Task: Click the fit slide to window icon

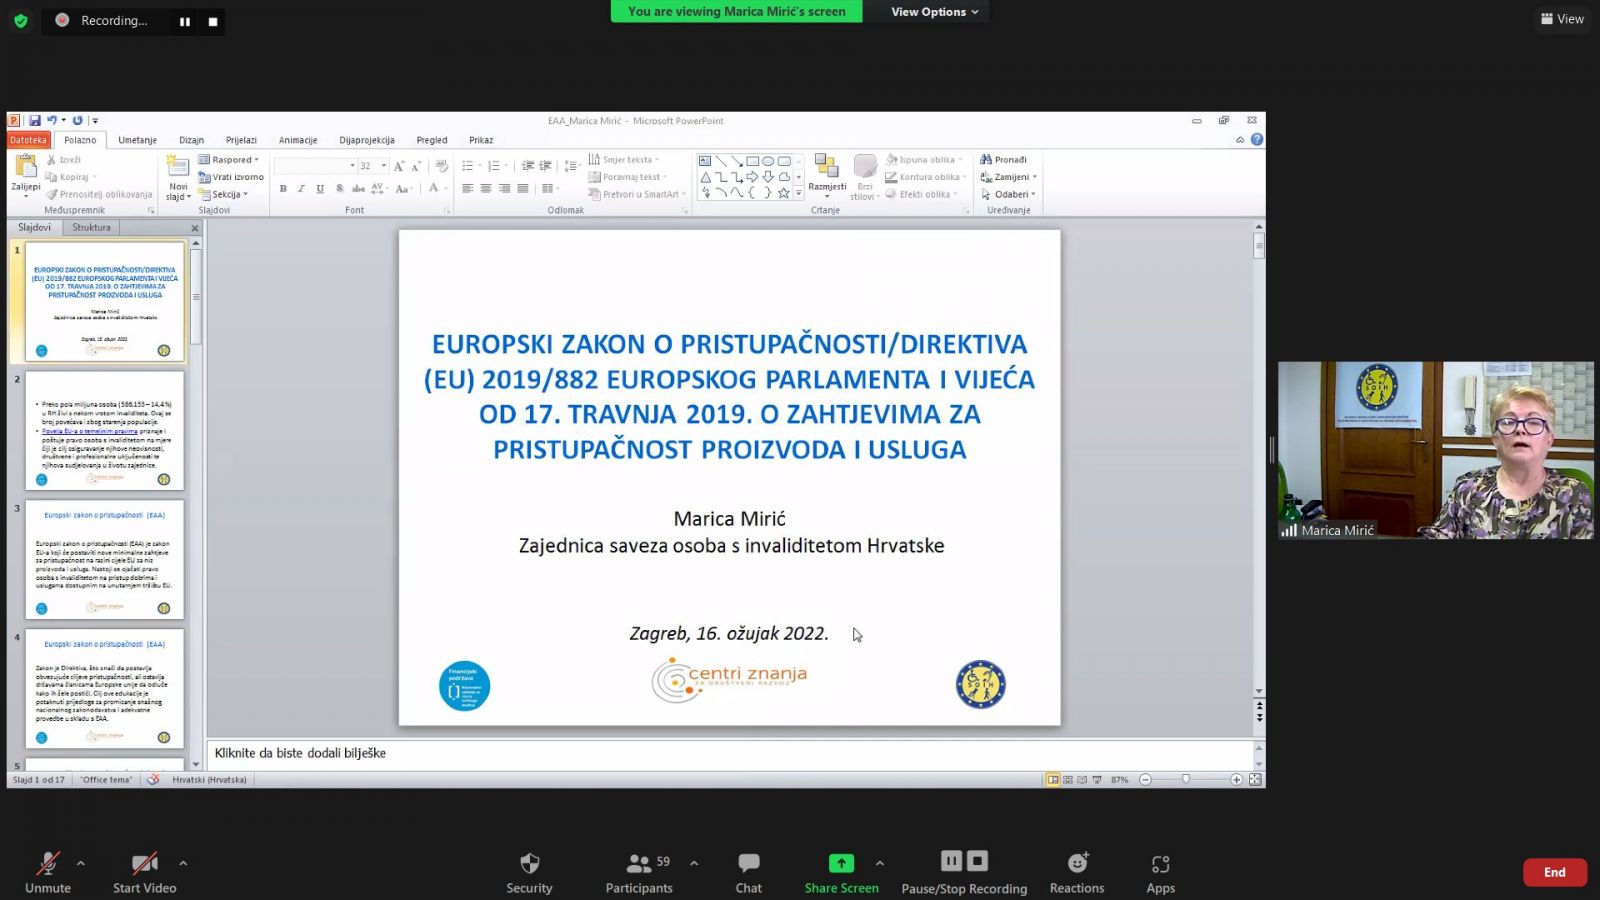Action: (1255, 779)
